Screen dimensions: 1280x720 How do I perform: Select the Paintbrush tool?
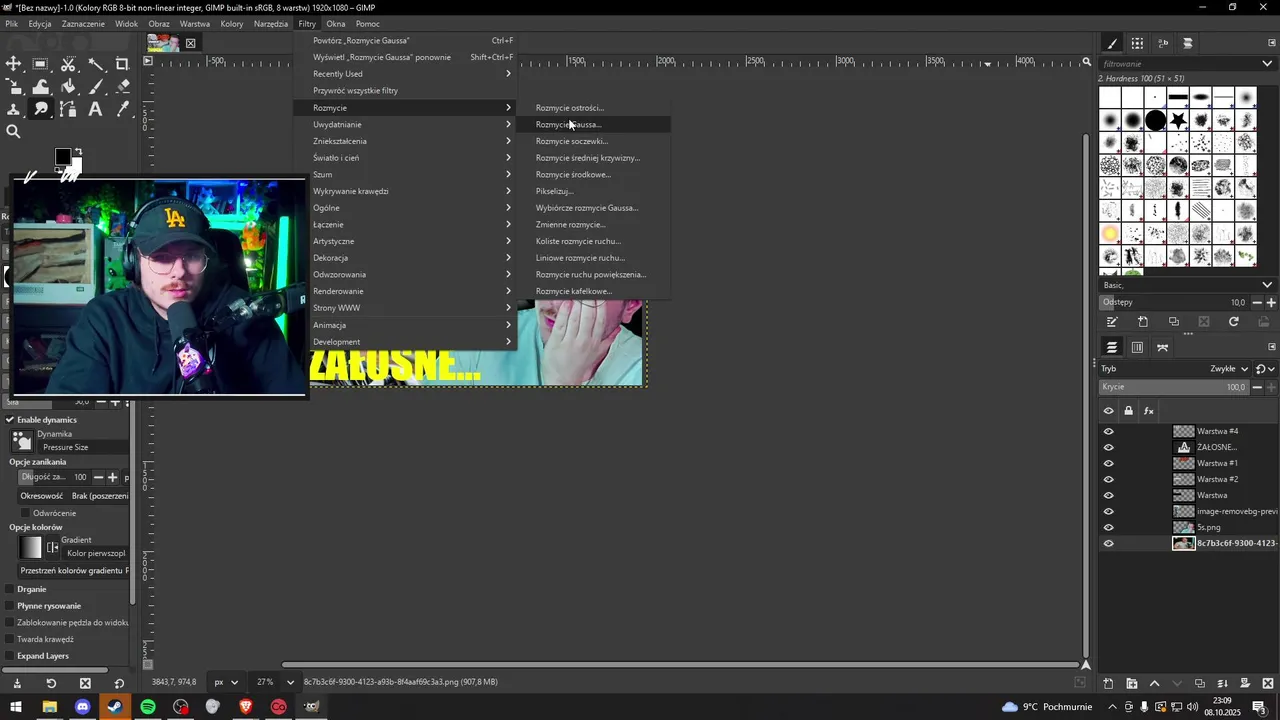95,87
